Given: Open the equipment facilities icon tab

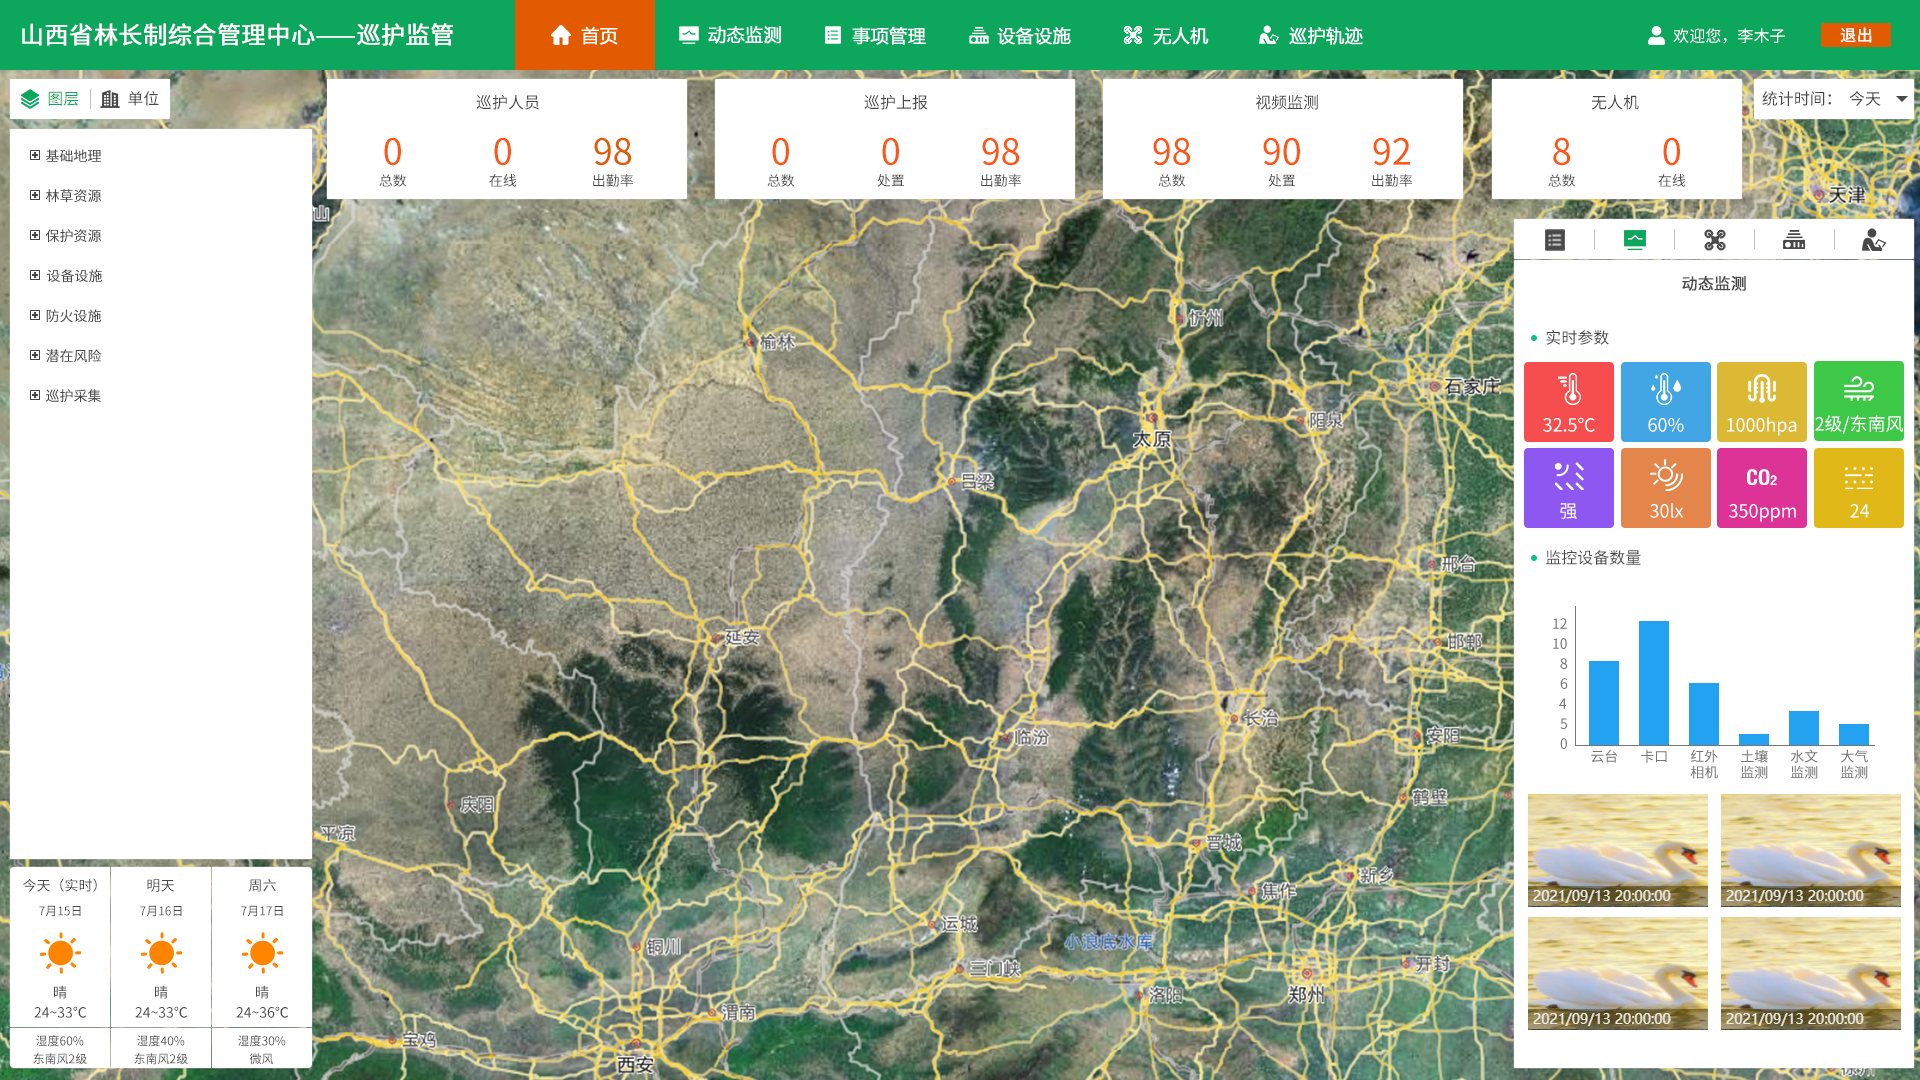Looking at the screenshot, I should coord(1794,240).
